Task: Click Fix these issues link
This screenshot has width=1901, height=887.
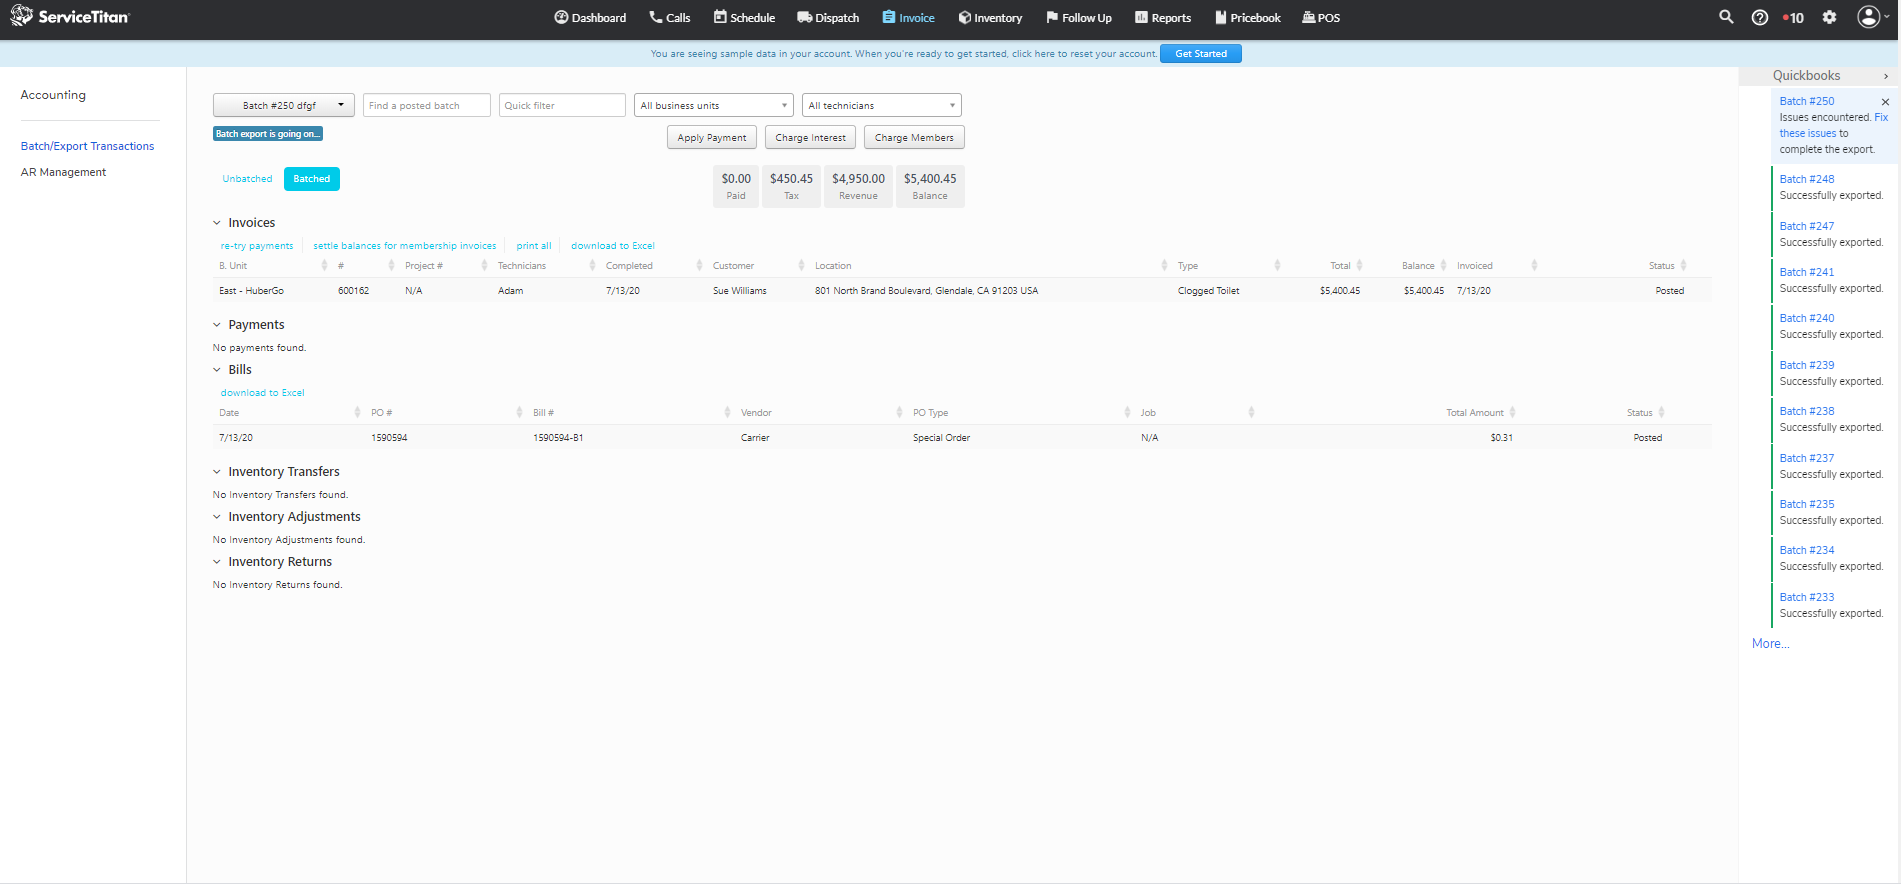Action: coord(1833,126)
